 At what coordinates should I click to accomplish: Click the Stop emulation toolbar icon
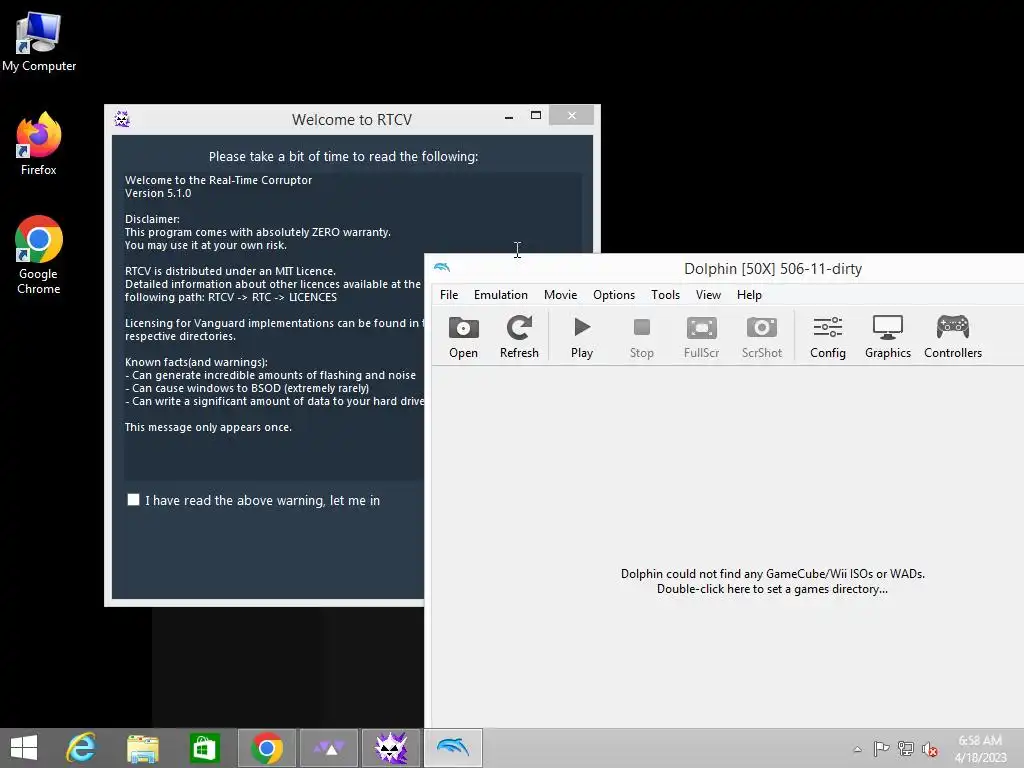pyautogui.click(x=641, y=336)
